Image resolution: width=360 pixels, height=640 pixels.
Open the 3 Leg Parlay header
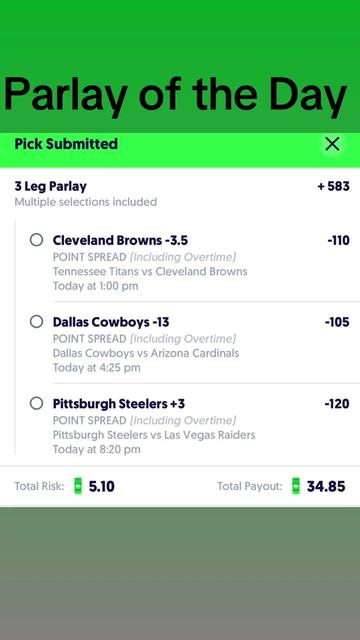(x=51, y=187)
